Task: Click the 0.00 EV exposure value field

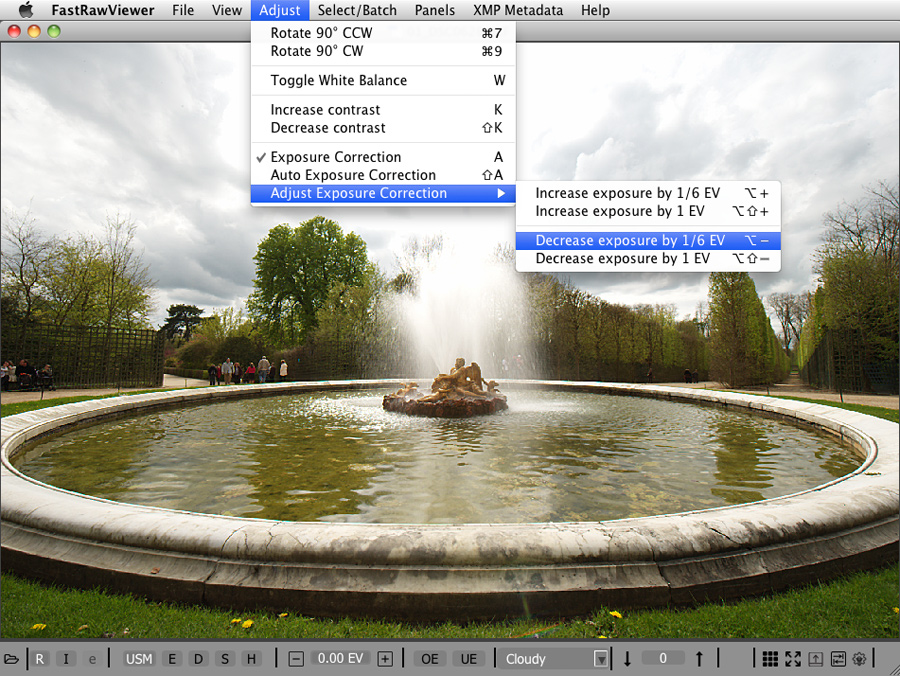Action: click(x=340, y=659)
